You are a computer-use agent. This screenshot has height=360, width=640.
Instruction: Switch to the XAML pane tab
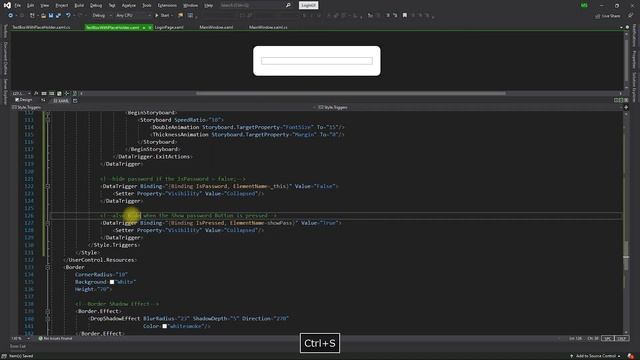point(61,100)
